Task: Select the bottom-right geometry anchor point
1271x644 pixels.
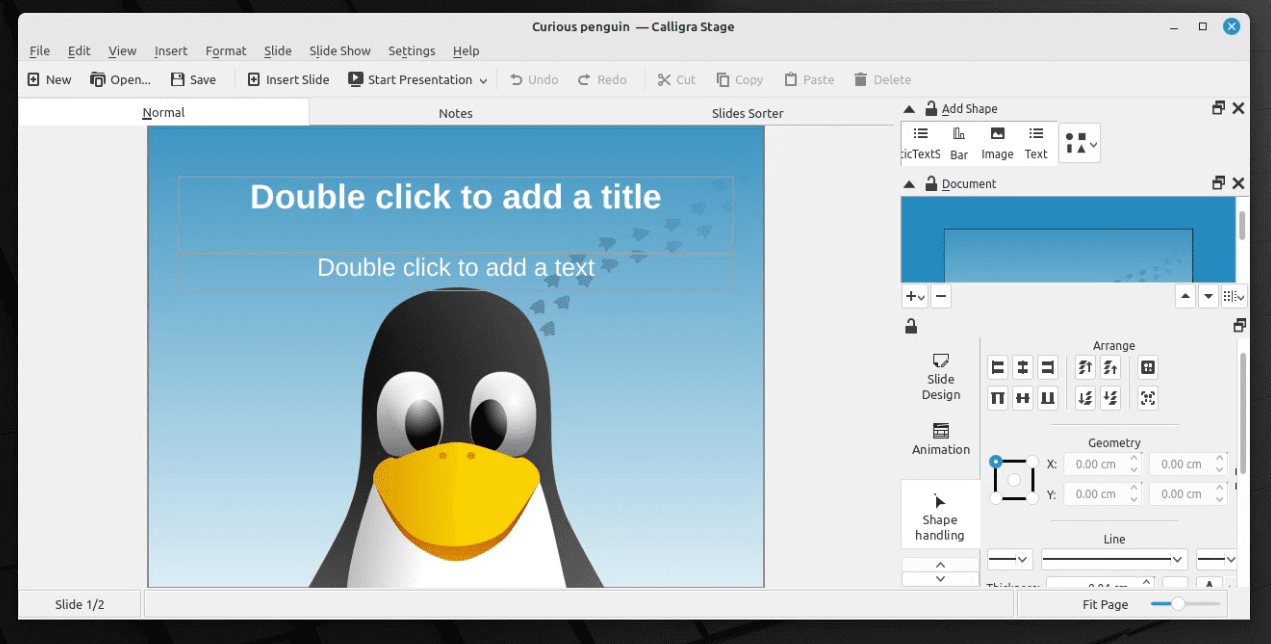Action: click(1032, 498)
